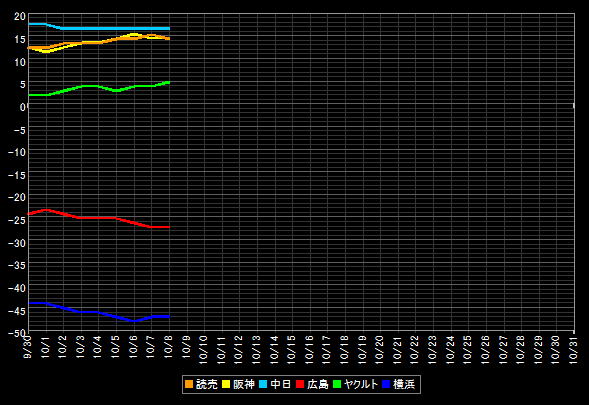Click the 10 value on the Y axis

[x=20, y=62]
